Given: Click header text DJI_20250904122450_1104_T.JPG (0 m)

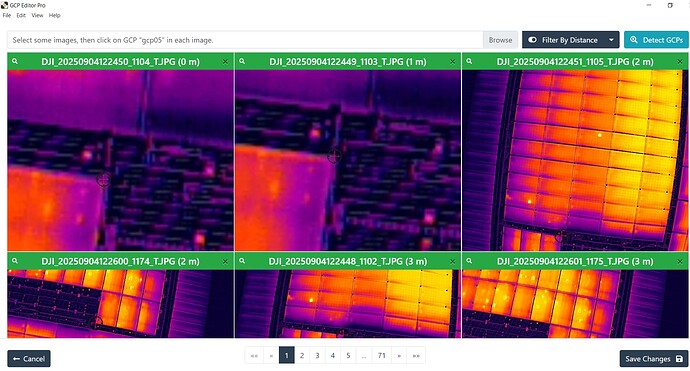Looking at the screenshot, I should click(121, 62).
